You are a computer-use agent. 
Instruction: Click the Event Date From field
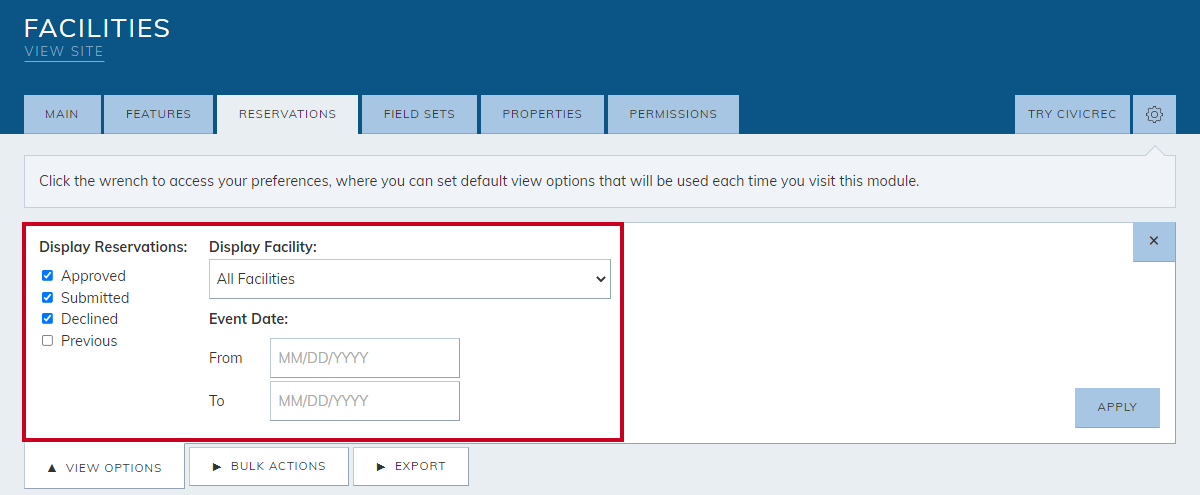coord(365,358)
